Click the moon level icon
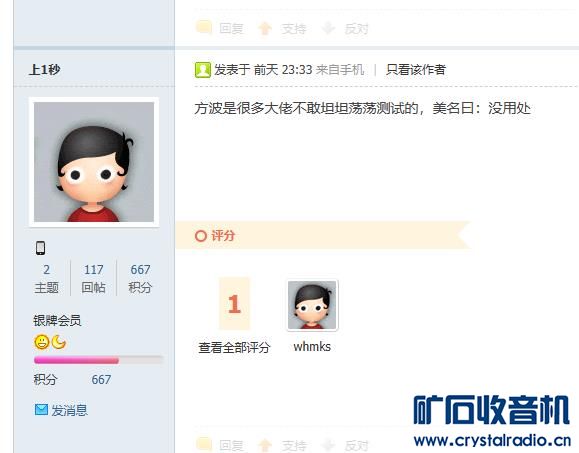 point(59,342)
